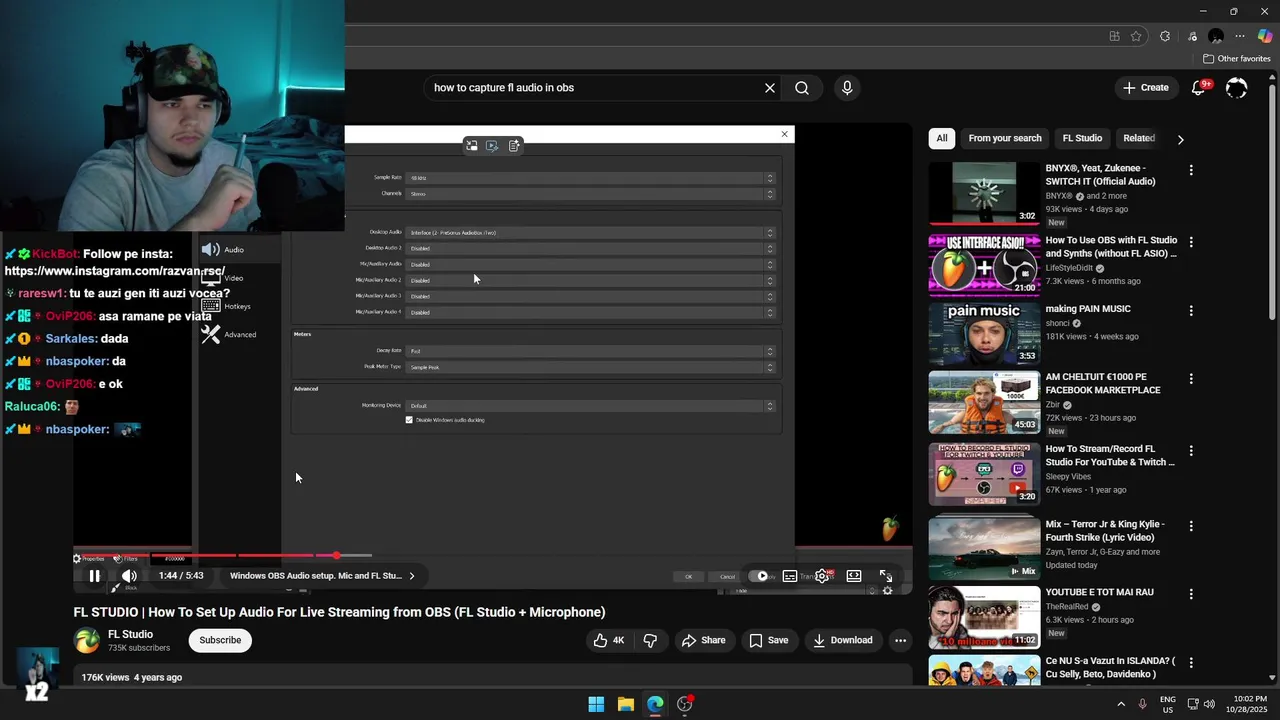
Task: Clear the YouTube search text with the X
Action: (770, 88)
